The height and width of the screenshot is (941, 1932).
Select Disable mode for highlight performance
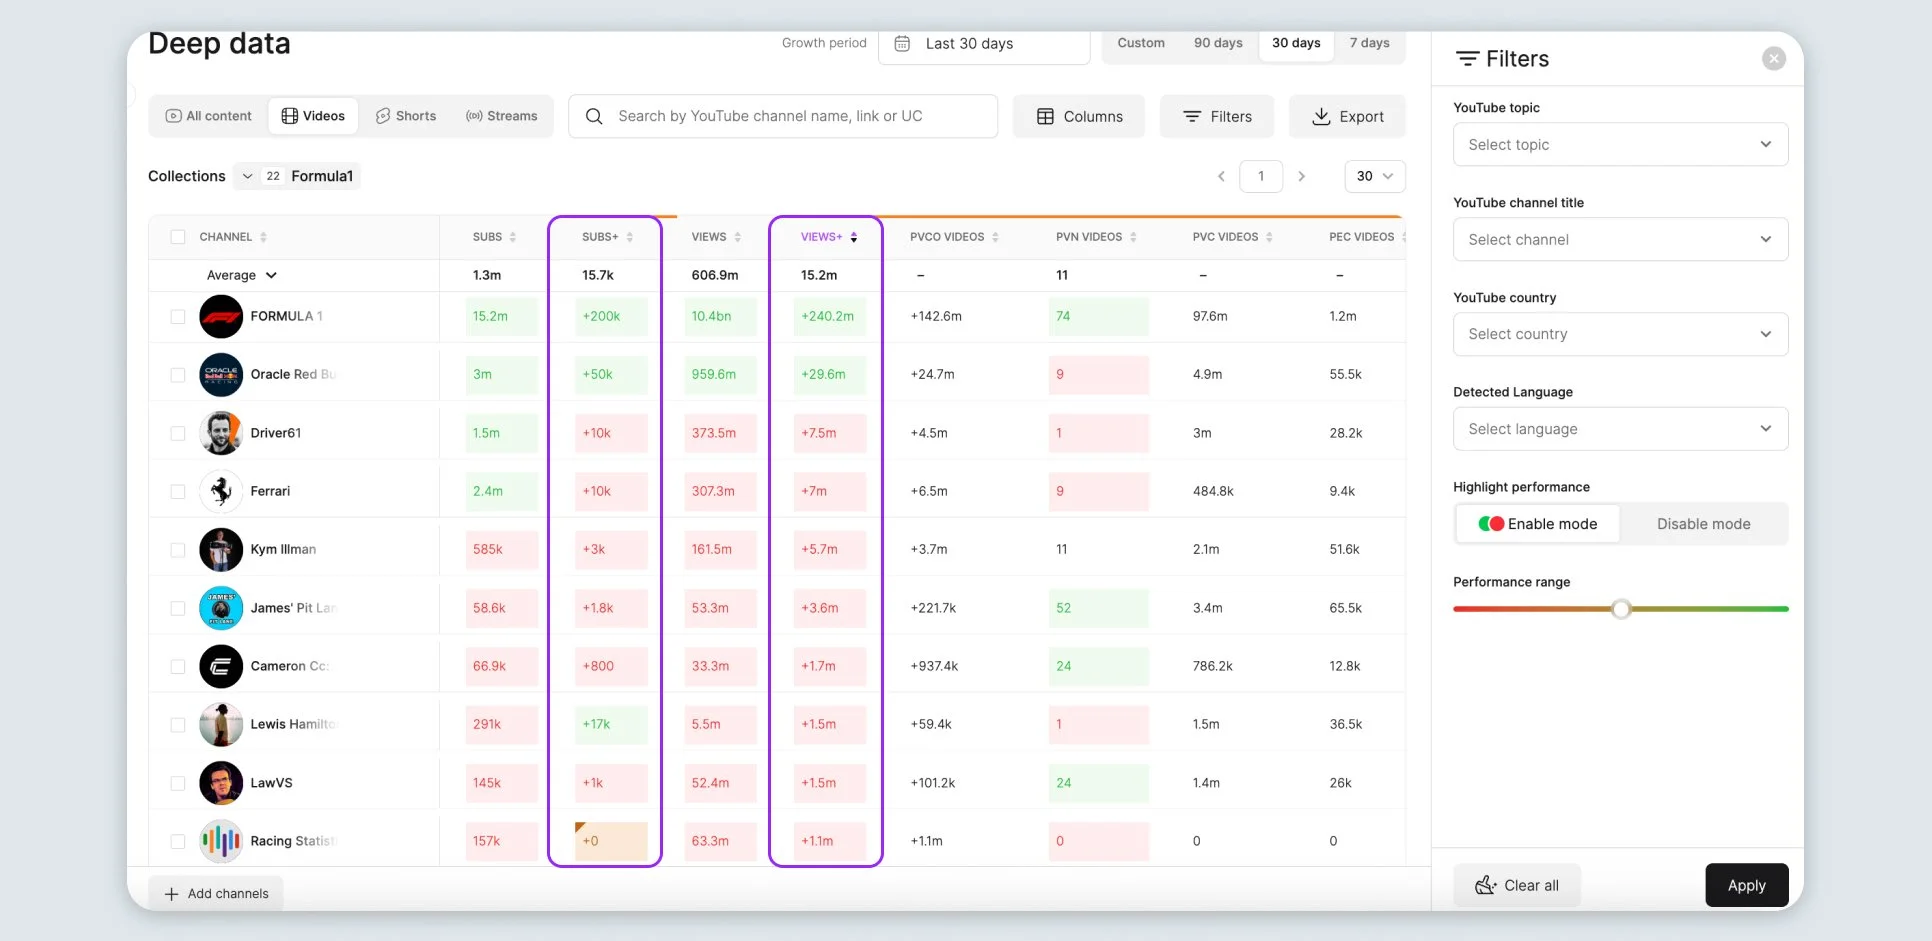tap(1703, 524)
